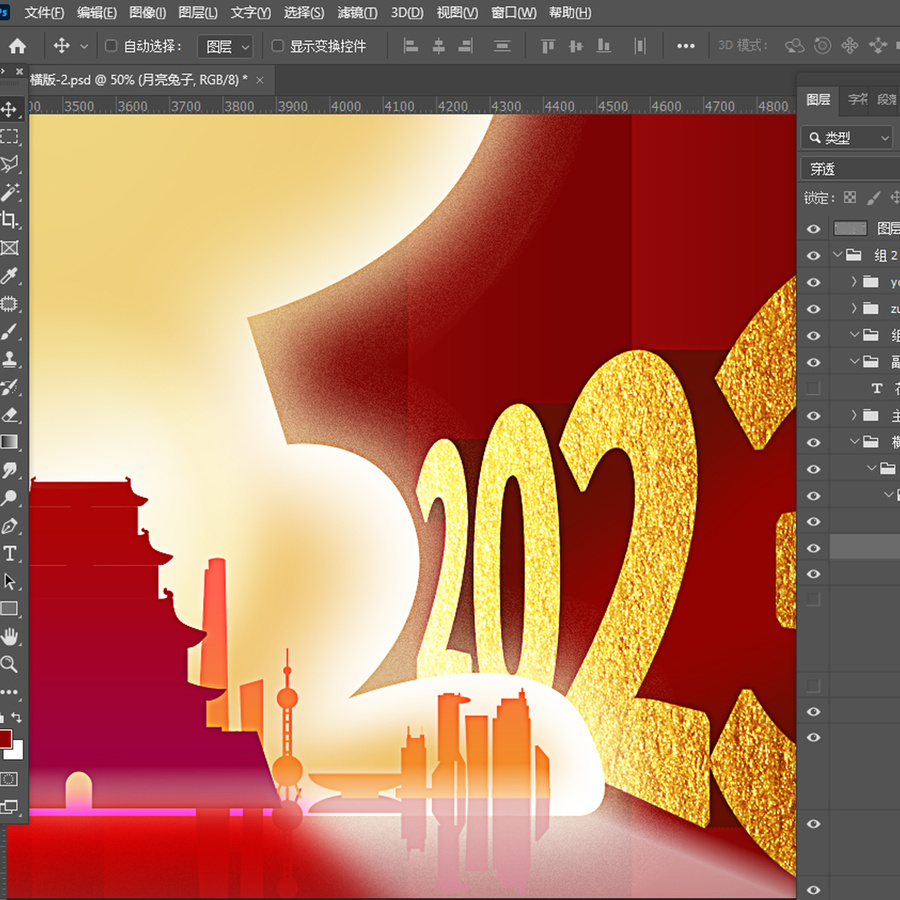The width and height of the screenshot is (900, 900).
Task: Select the Magic Wand tool
Action: coord(9,192)
